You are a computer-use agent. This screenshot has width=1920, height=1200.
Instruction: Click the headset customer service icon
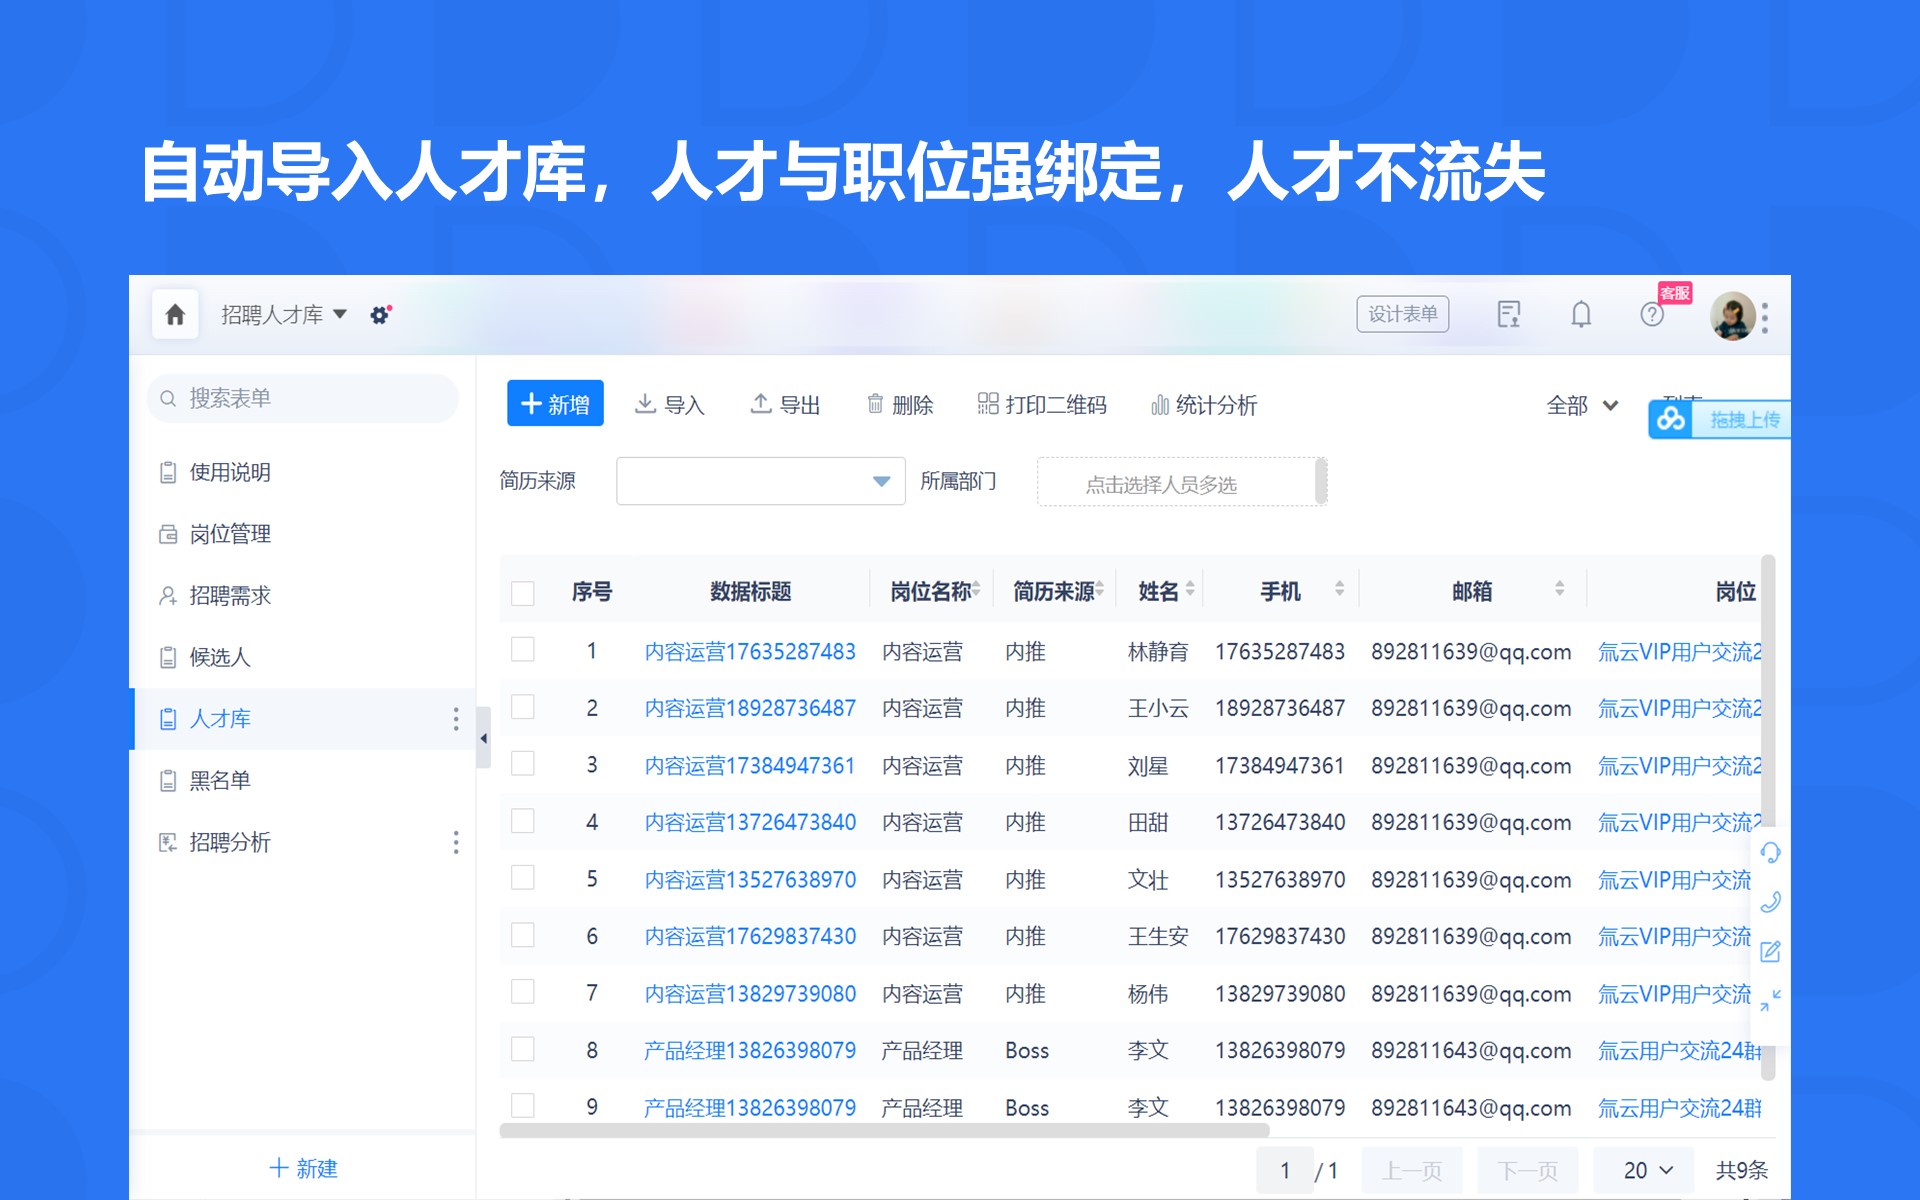(x=1770, y=853)
